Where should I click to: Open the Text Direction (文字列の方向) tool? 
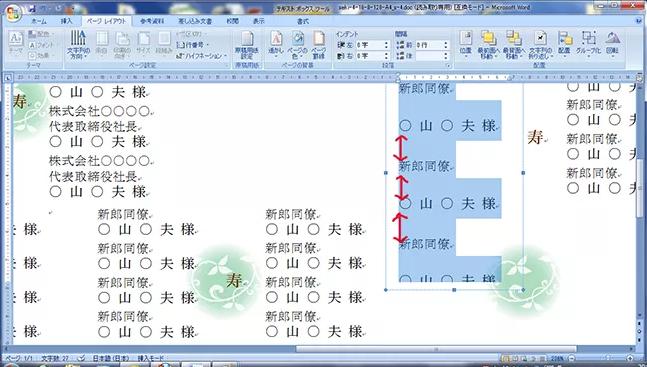pyautogui.click(x=78, y=44)
